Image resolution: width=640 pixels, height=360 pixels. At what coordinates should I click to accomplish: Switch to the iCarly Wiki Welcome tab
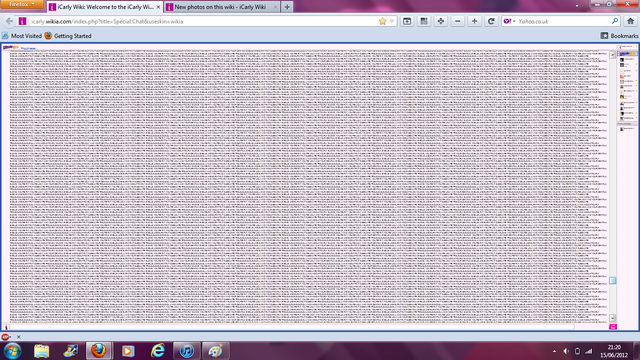[104, 7]
